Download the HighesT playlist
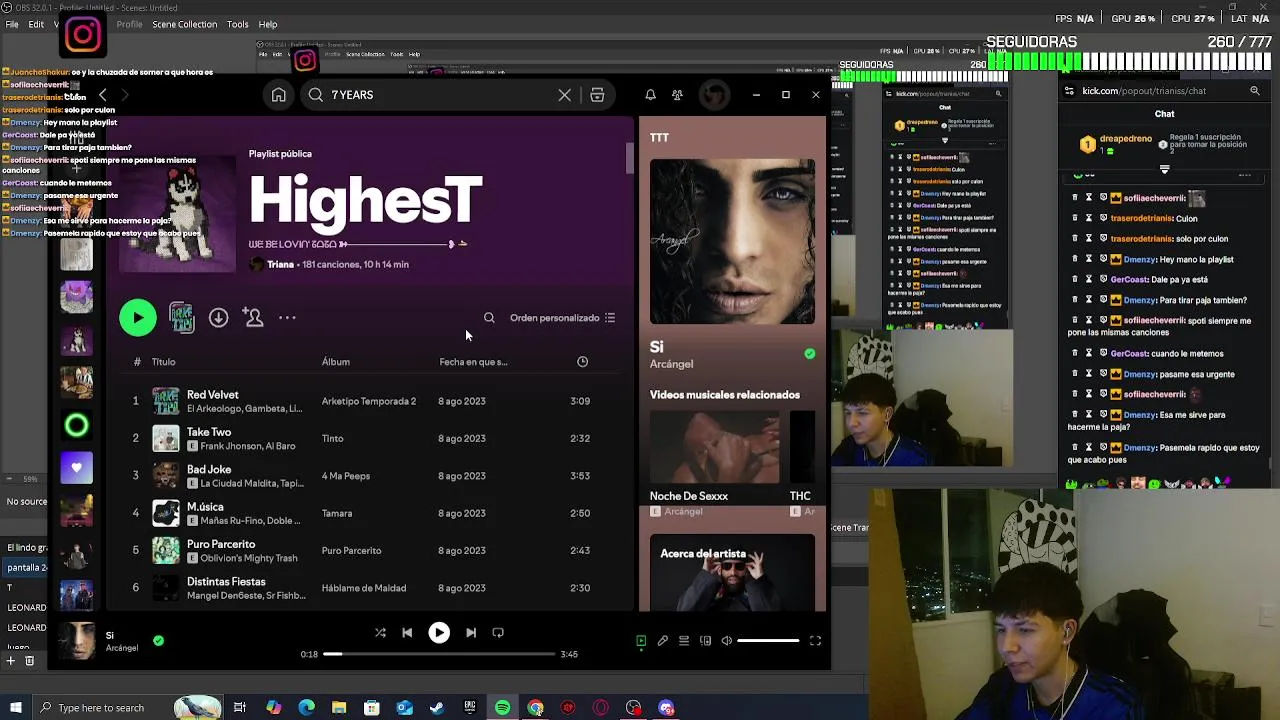Image resolution: width=1280 pixels, height=720 pixels. click(x=218, y=318)
